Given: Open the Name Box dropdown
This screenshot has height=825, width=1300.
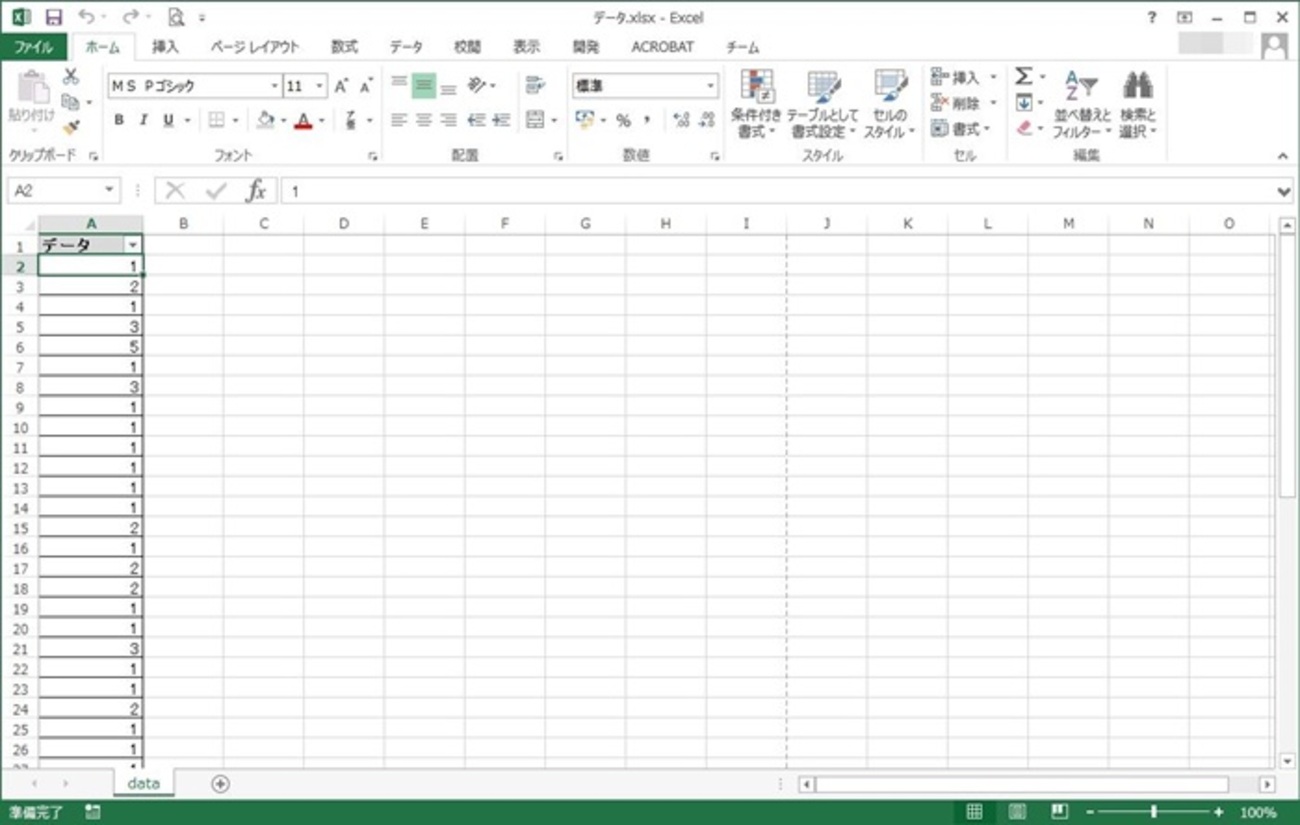Looking at the screenshot, I should [110, 190].
